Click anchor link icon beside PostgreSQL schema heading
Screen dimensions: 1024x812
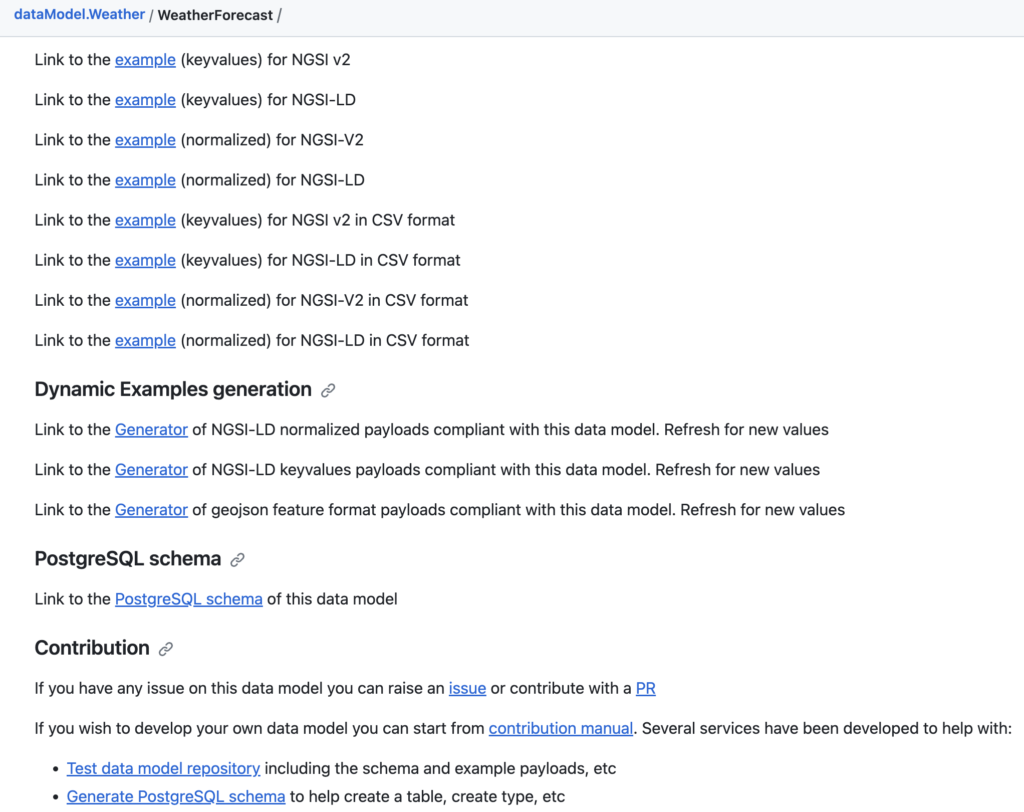click(237, 560)
